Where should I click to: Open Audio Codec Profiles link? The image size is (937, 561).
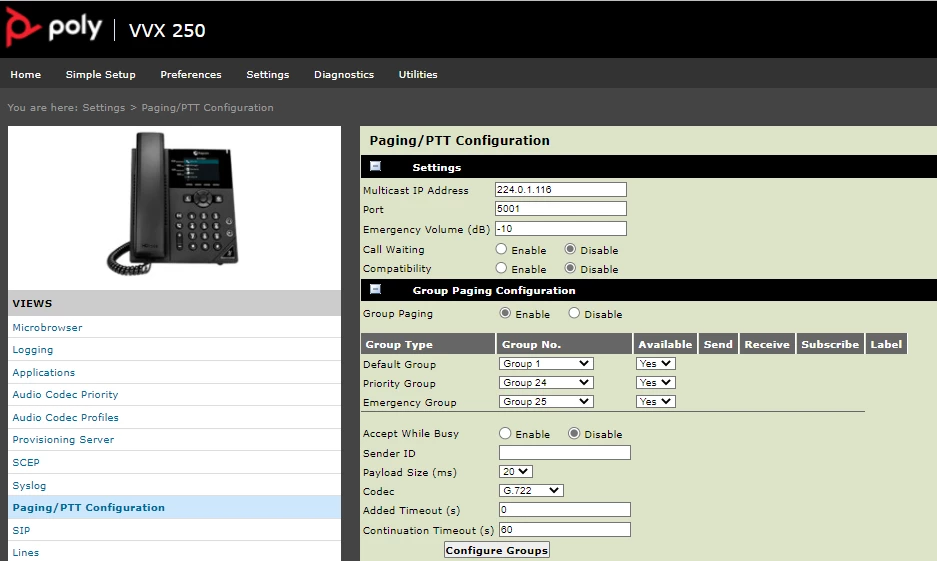pyautogui.click(x=65, y=417)
